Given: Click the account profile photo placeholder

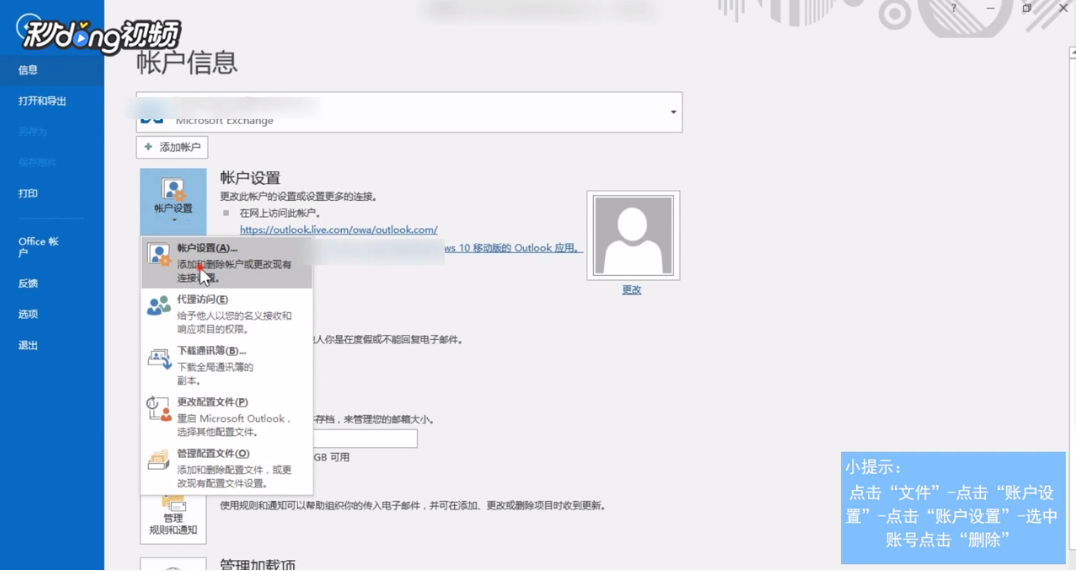Looking at the screenshot, I should click(633, 235).
